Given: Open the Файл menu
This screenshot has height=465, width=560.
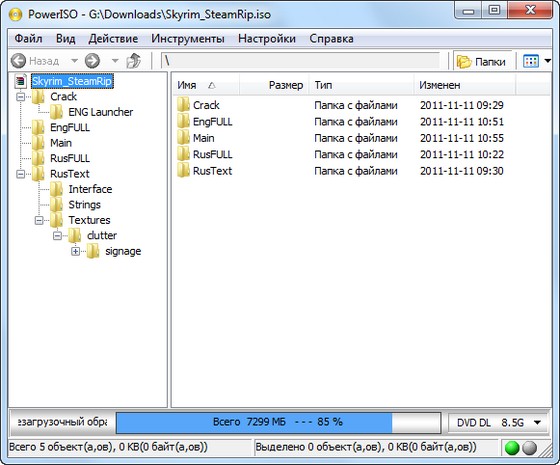Looking at the screenshot, I should (x=28, y=39).
